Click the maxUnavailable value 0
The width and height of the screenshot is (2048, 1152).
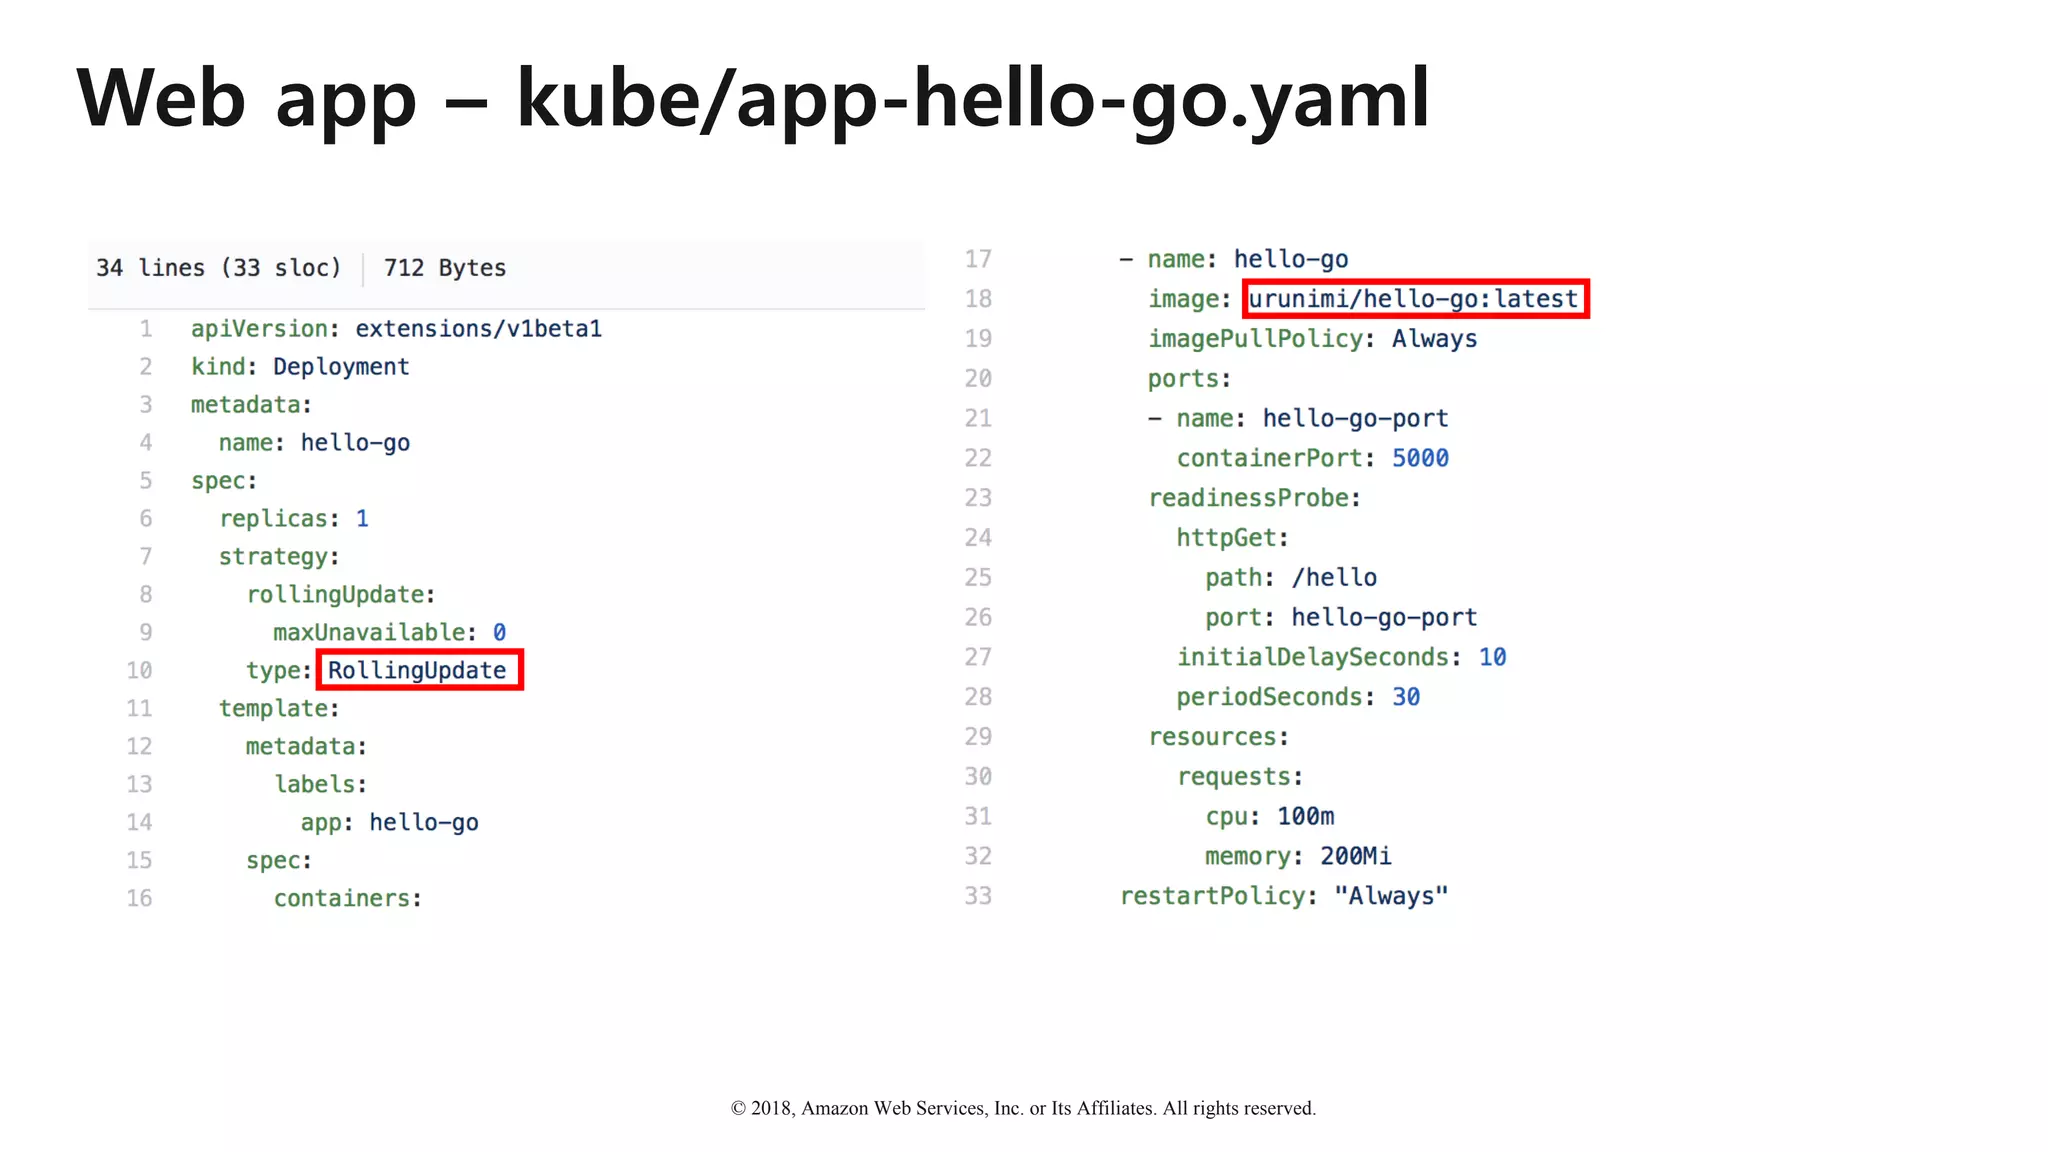point(499,633)
